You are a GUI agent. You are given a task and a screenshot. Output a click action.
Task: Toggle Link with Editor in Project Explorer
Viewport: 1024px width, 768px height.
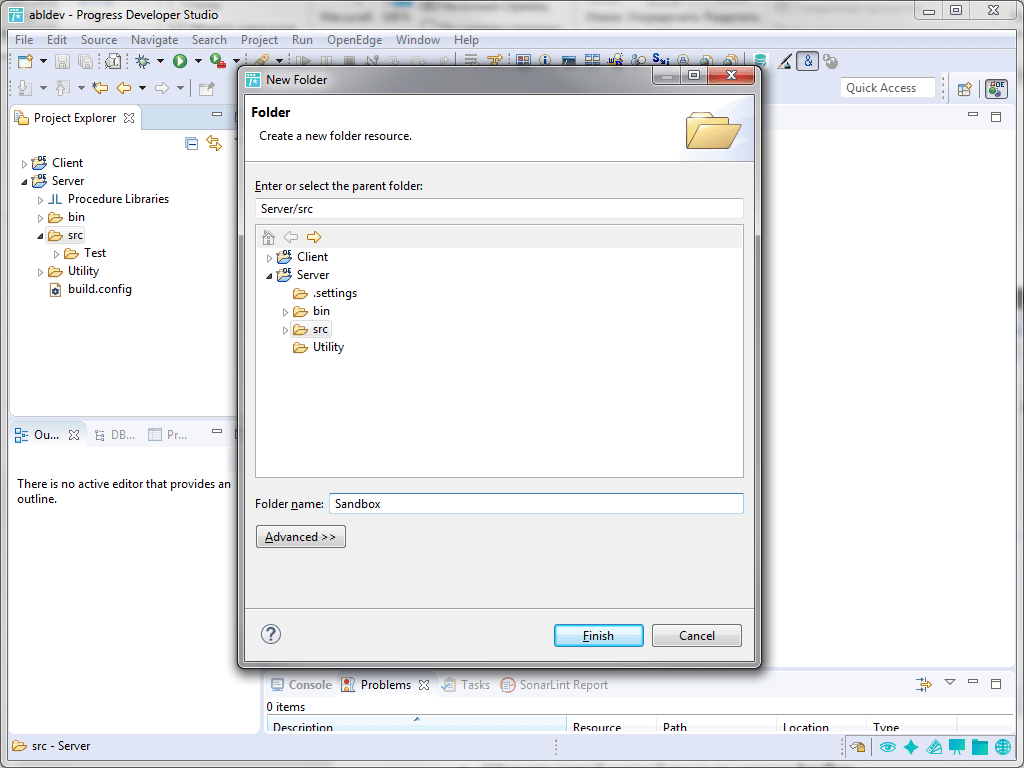click(x=214, y=142)
